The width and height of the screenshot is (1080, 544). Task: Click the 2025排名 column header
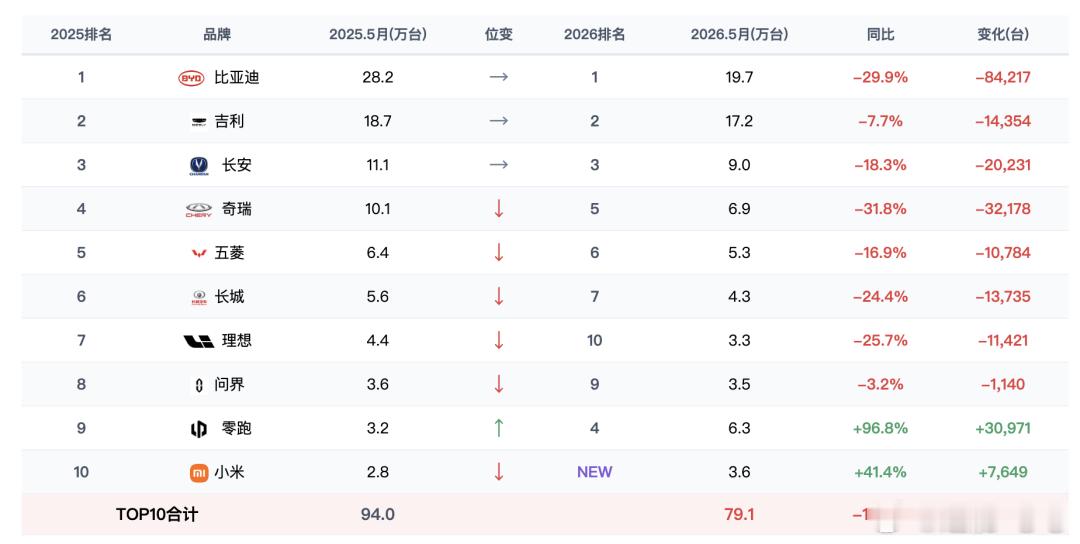(x=81, y=34)
